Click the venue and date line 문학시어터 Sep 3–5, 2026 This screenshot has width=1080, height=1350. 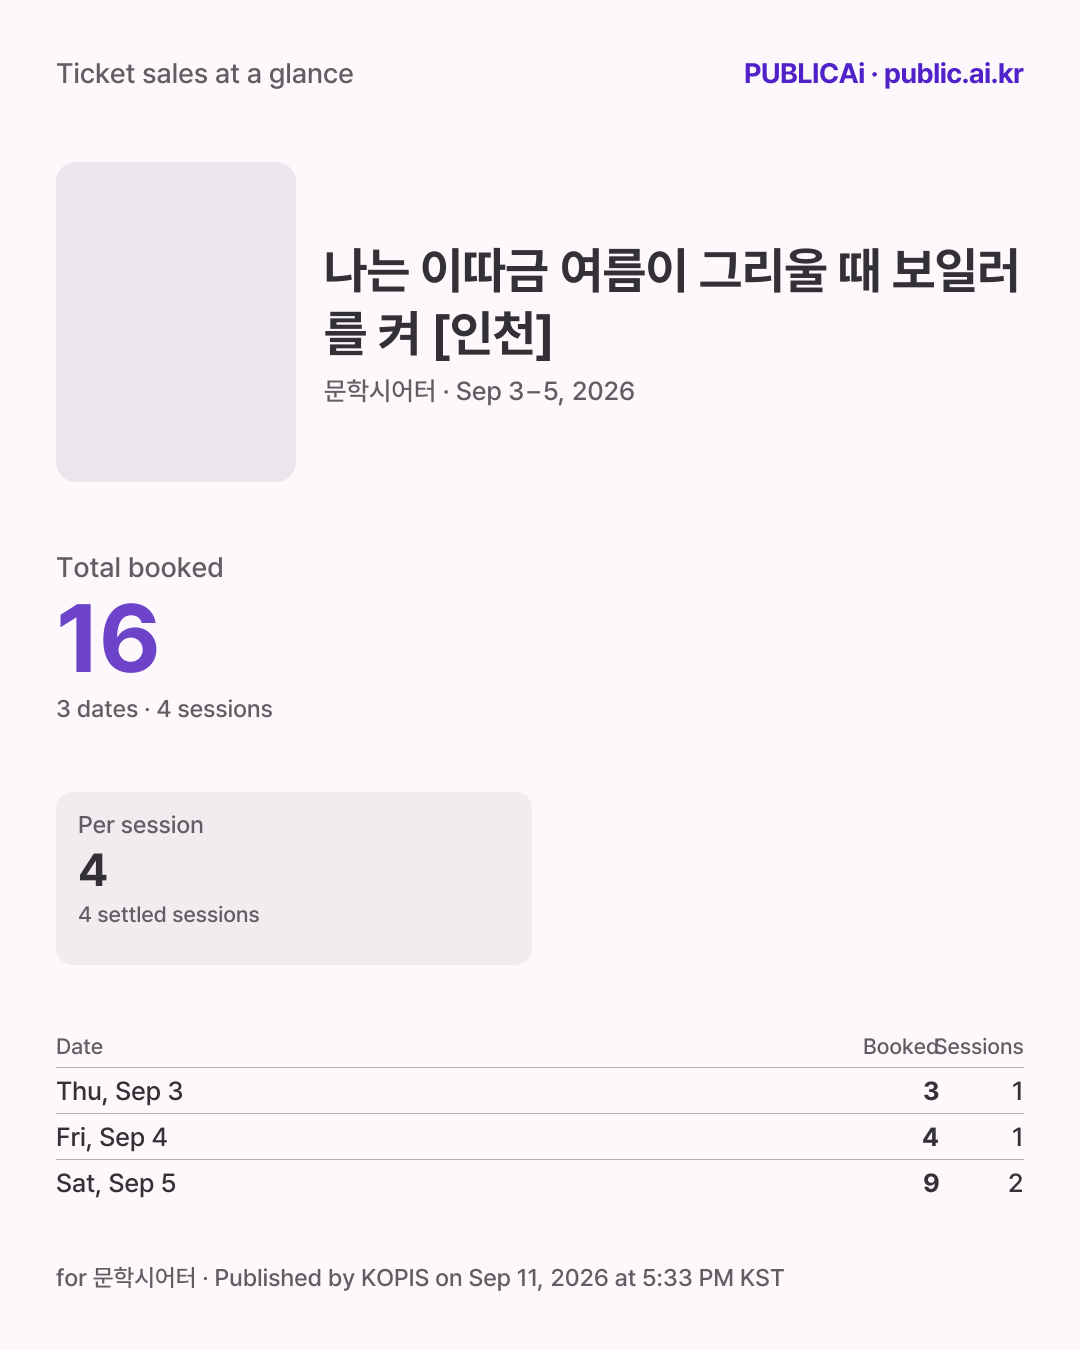click(479, 391)
